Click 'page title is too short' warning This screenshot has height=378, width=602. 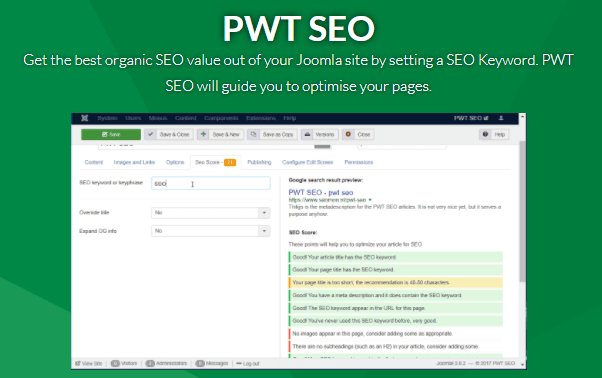[x=395, y=282]
